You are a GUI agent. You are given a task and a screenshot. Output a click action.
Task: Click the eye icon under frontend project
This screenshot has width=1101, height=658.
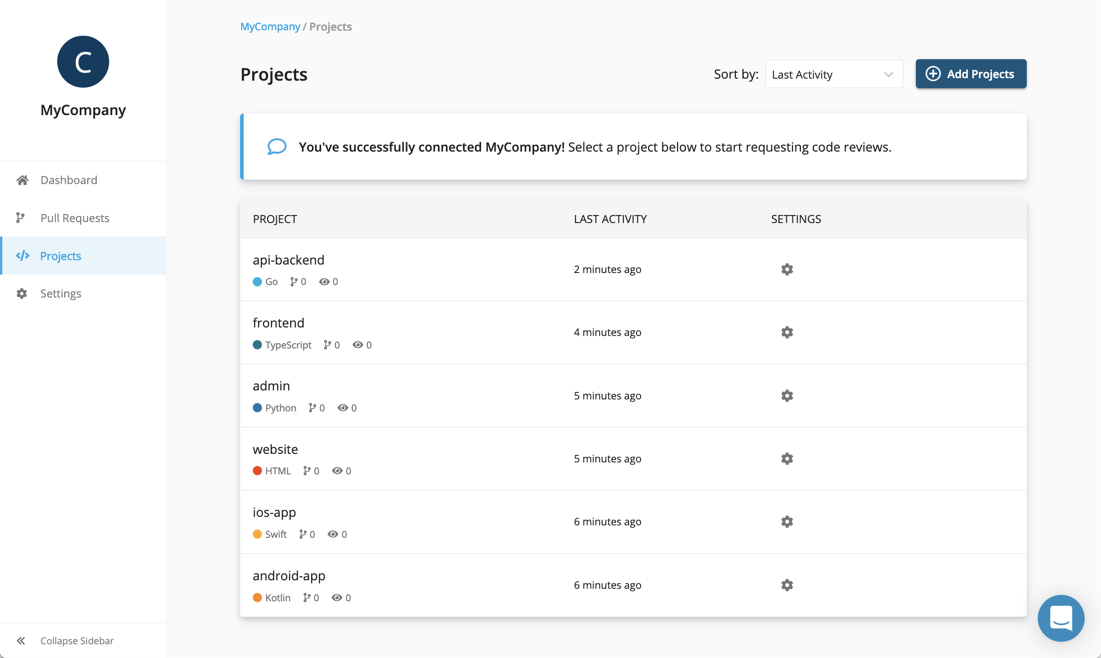click(358, 345)
